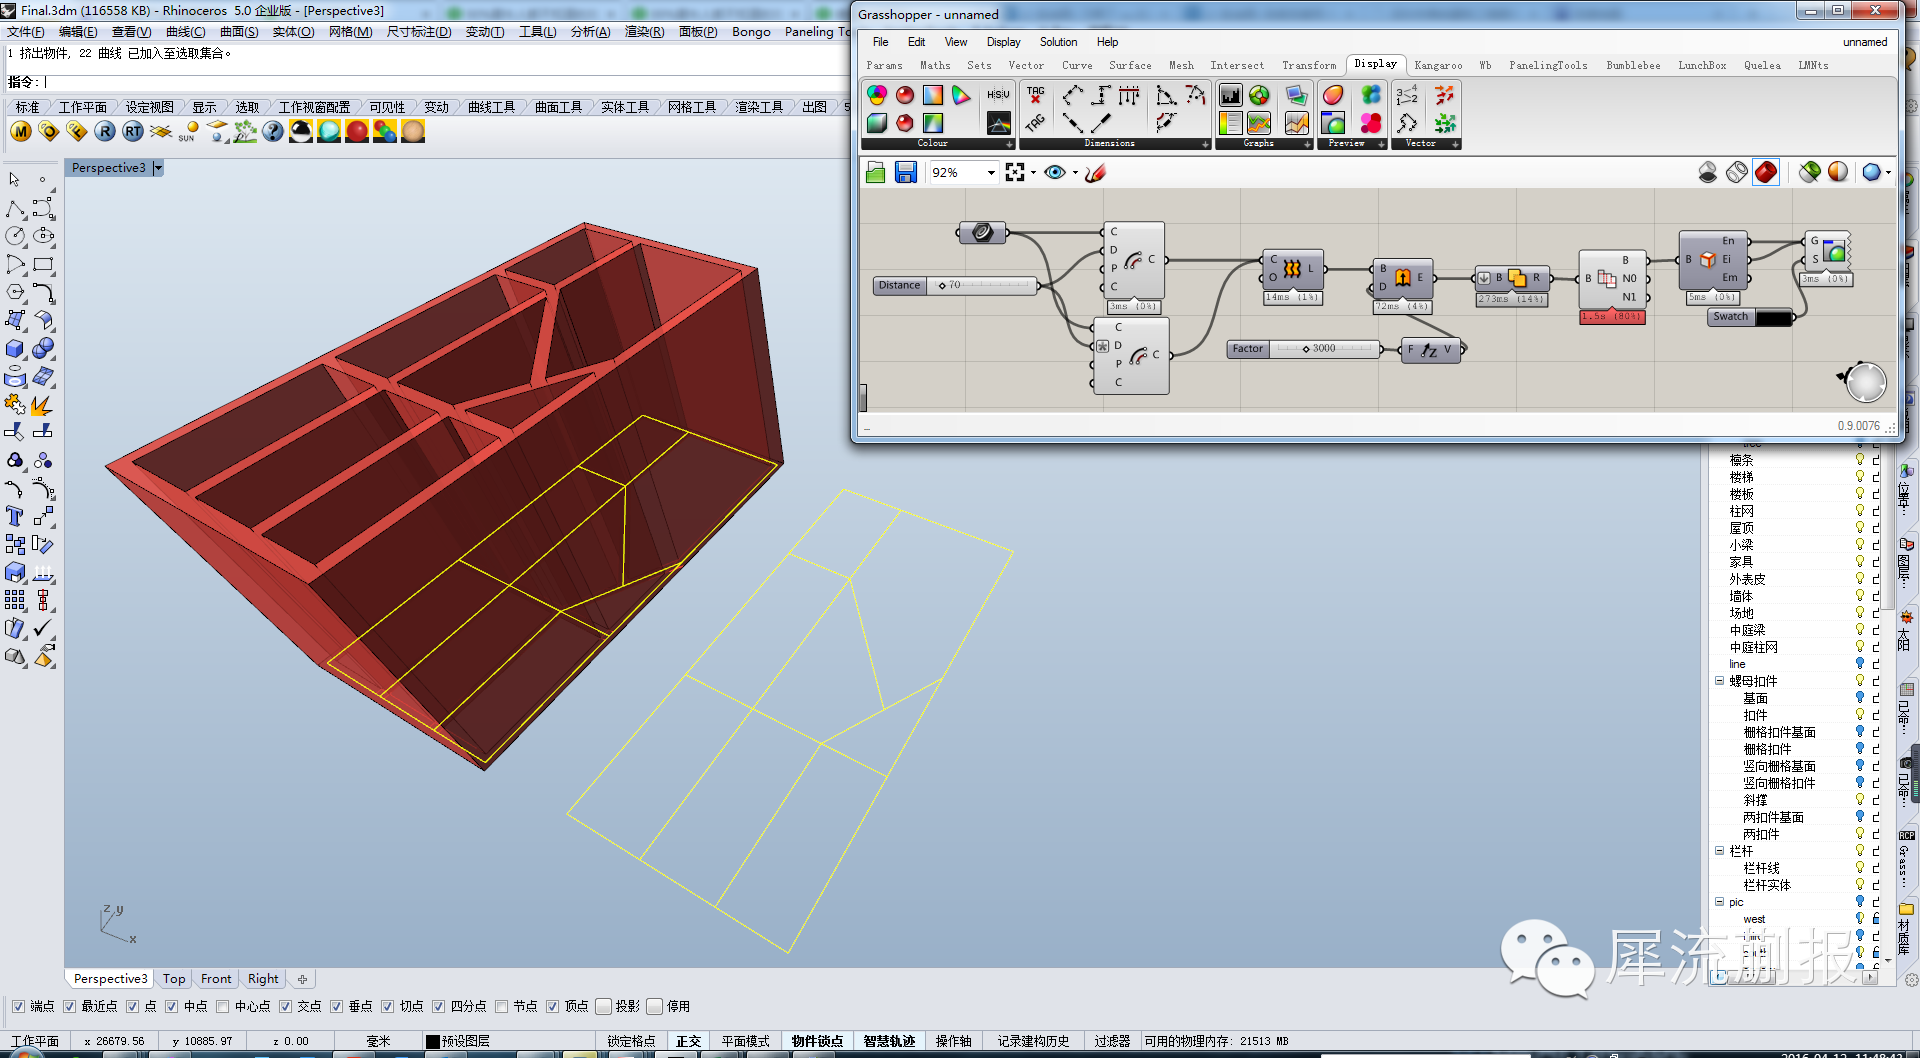The width and height of the screenshot is (1920, 1058).
Task: Adjust the Factor number slider
Action: (x=1305, y=349)
